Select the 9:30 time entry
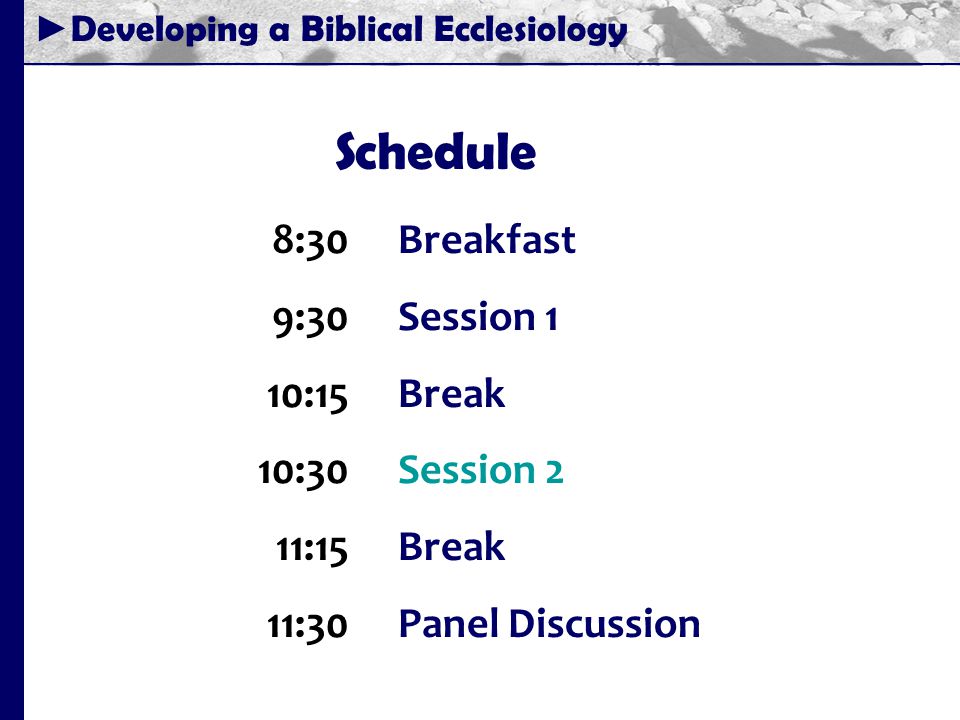 (x=310, y=319)
